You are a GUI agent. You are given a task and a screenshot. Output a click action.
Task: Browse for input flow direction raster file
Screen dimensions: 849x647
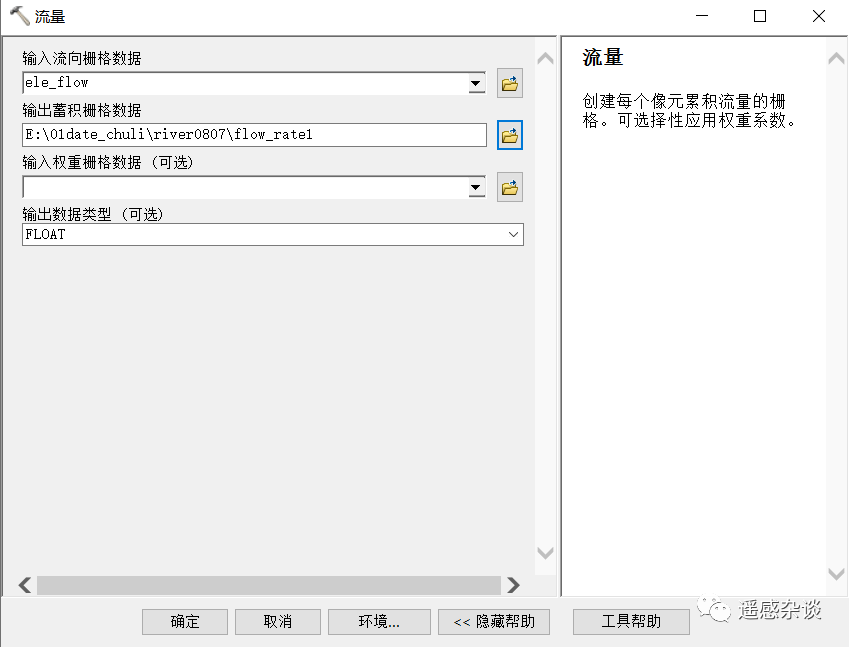point(509,83)
